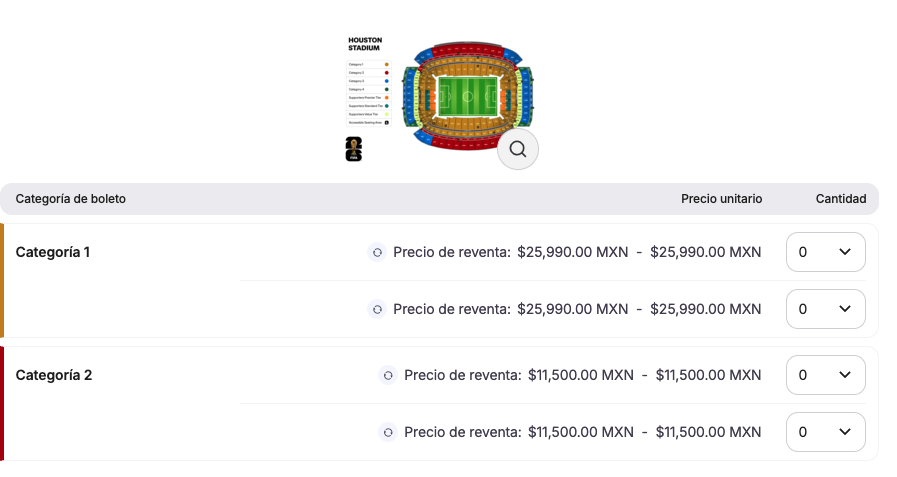The image size is (897, 477).
Task: Click the Cantidad column header
Action: pyautogui.click(x=841, y=199)
